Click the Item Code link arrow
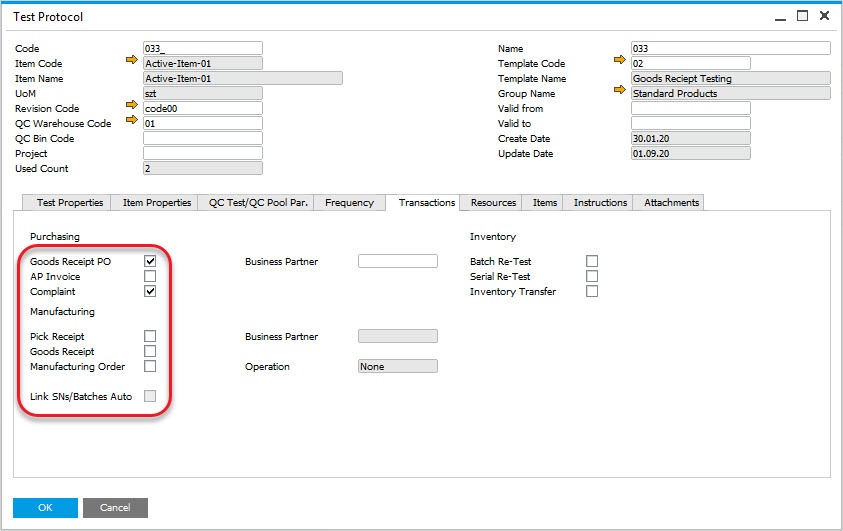Screen dimensions: 843x531 (x=131, y=63)
